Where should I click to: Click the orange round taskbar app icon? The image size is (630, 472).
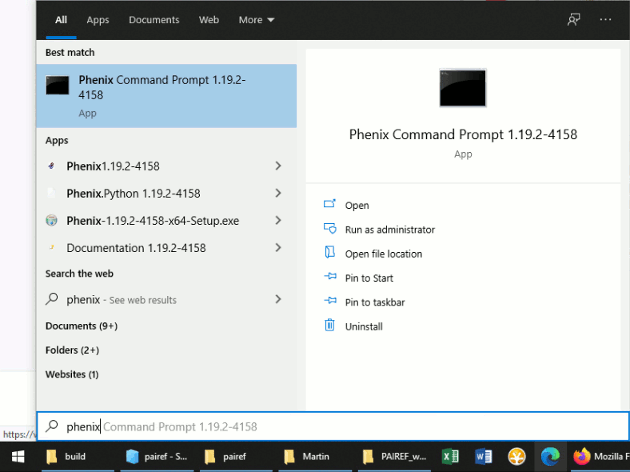[517, 457]
